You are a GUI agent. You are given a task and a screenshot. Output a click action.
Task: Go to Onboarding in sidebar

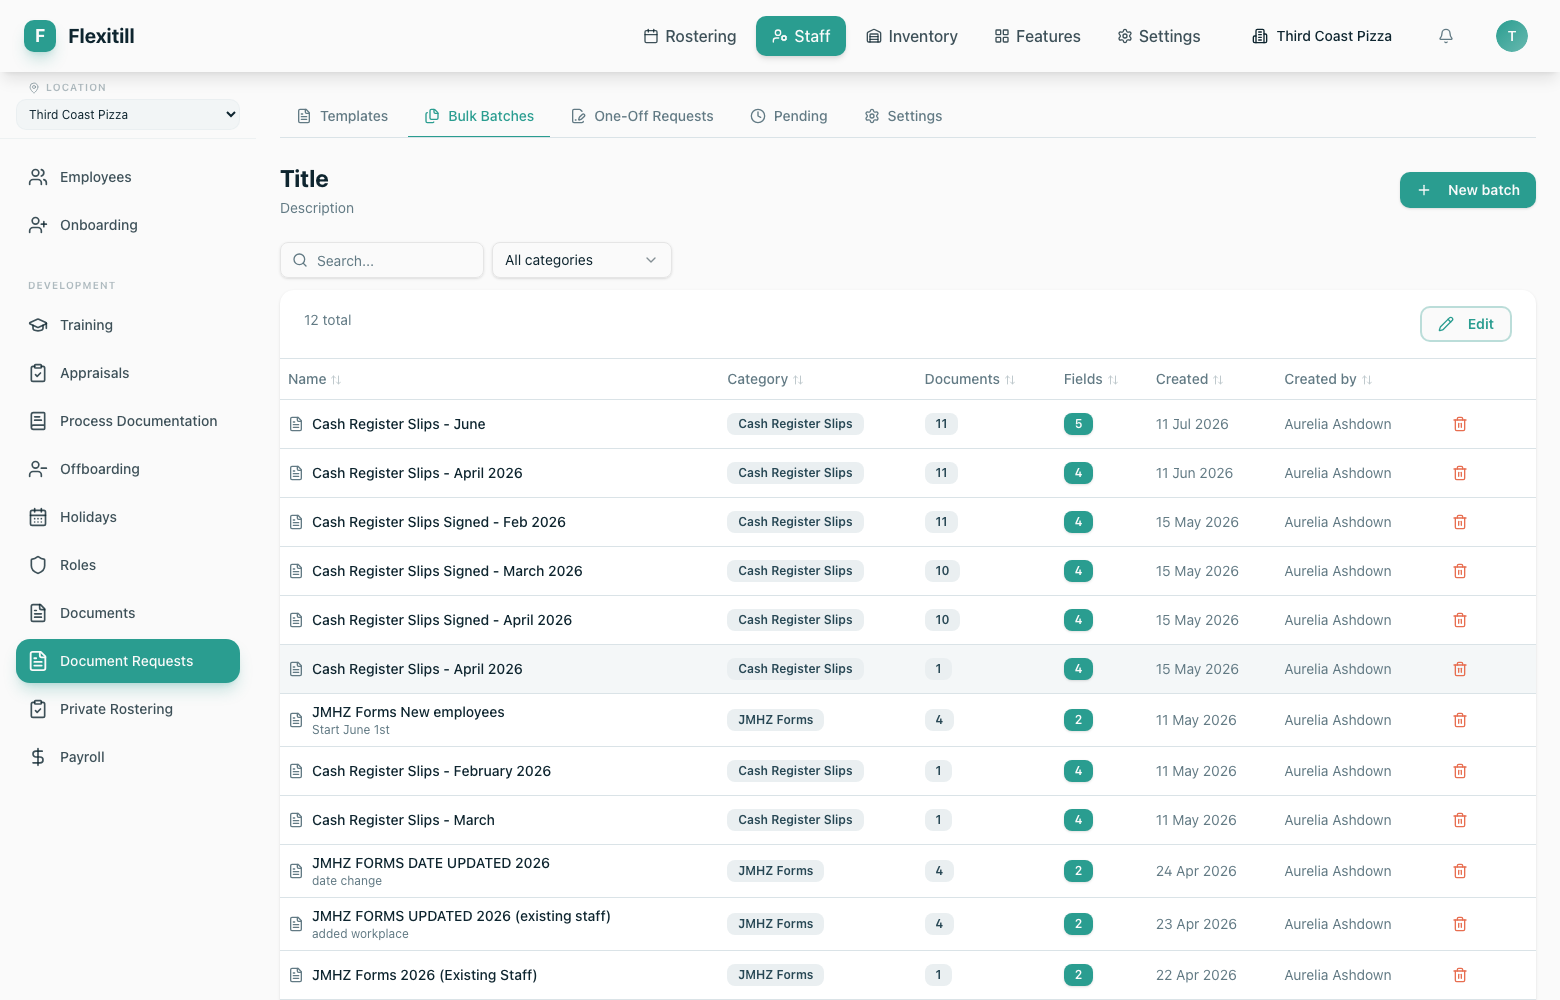click(128, 225)
